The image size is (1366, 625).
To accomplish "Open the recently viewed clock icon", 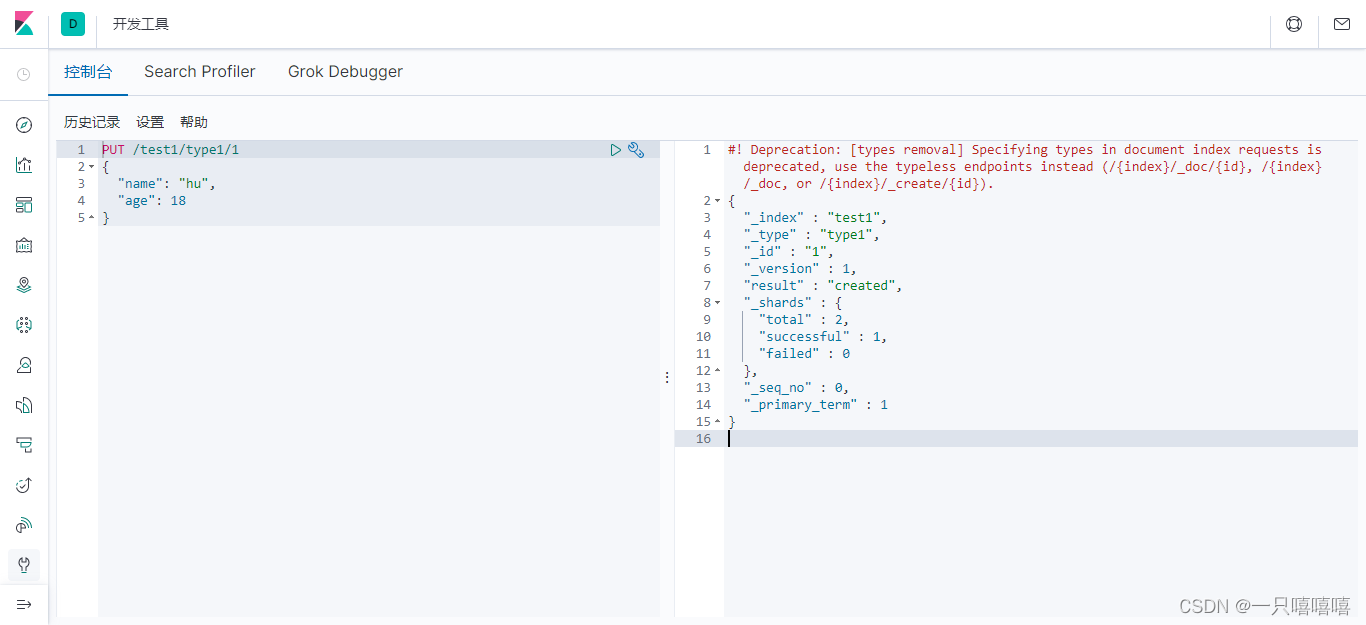I will 24,75.
